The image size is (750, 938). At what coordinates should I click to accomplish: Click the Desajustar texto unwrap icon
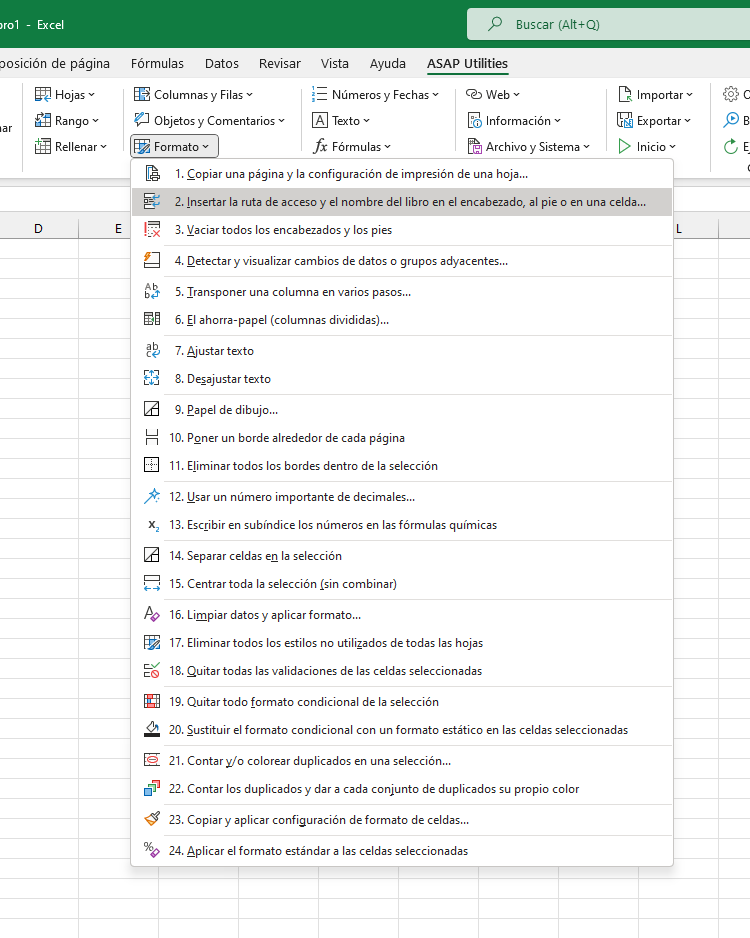tap(152, 378)
